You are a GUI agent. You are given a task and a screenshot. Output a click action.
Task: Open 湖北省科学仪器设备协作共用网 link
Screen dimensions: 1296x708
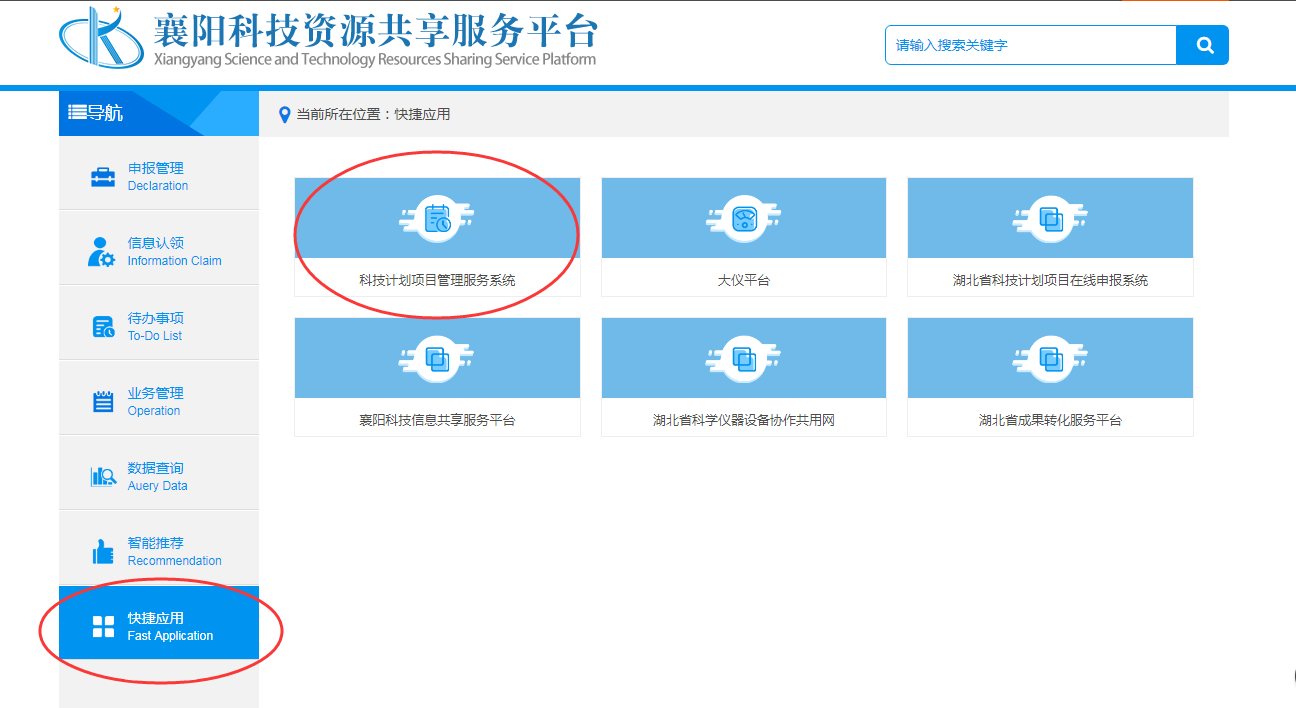tap(744, 421)
